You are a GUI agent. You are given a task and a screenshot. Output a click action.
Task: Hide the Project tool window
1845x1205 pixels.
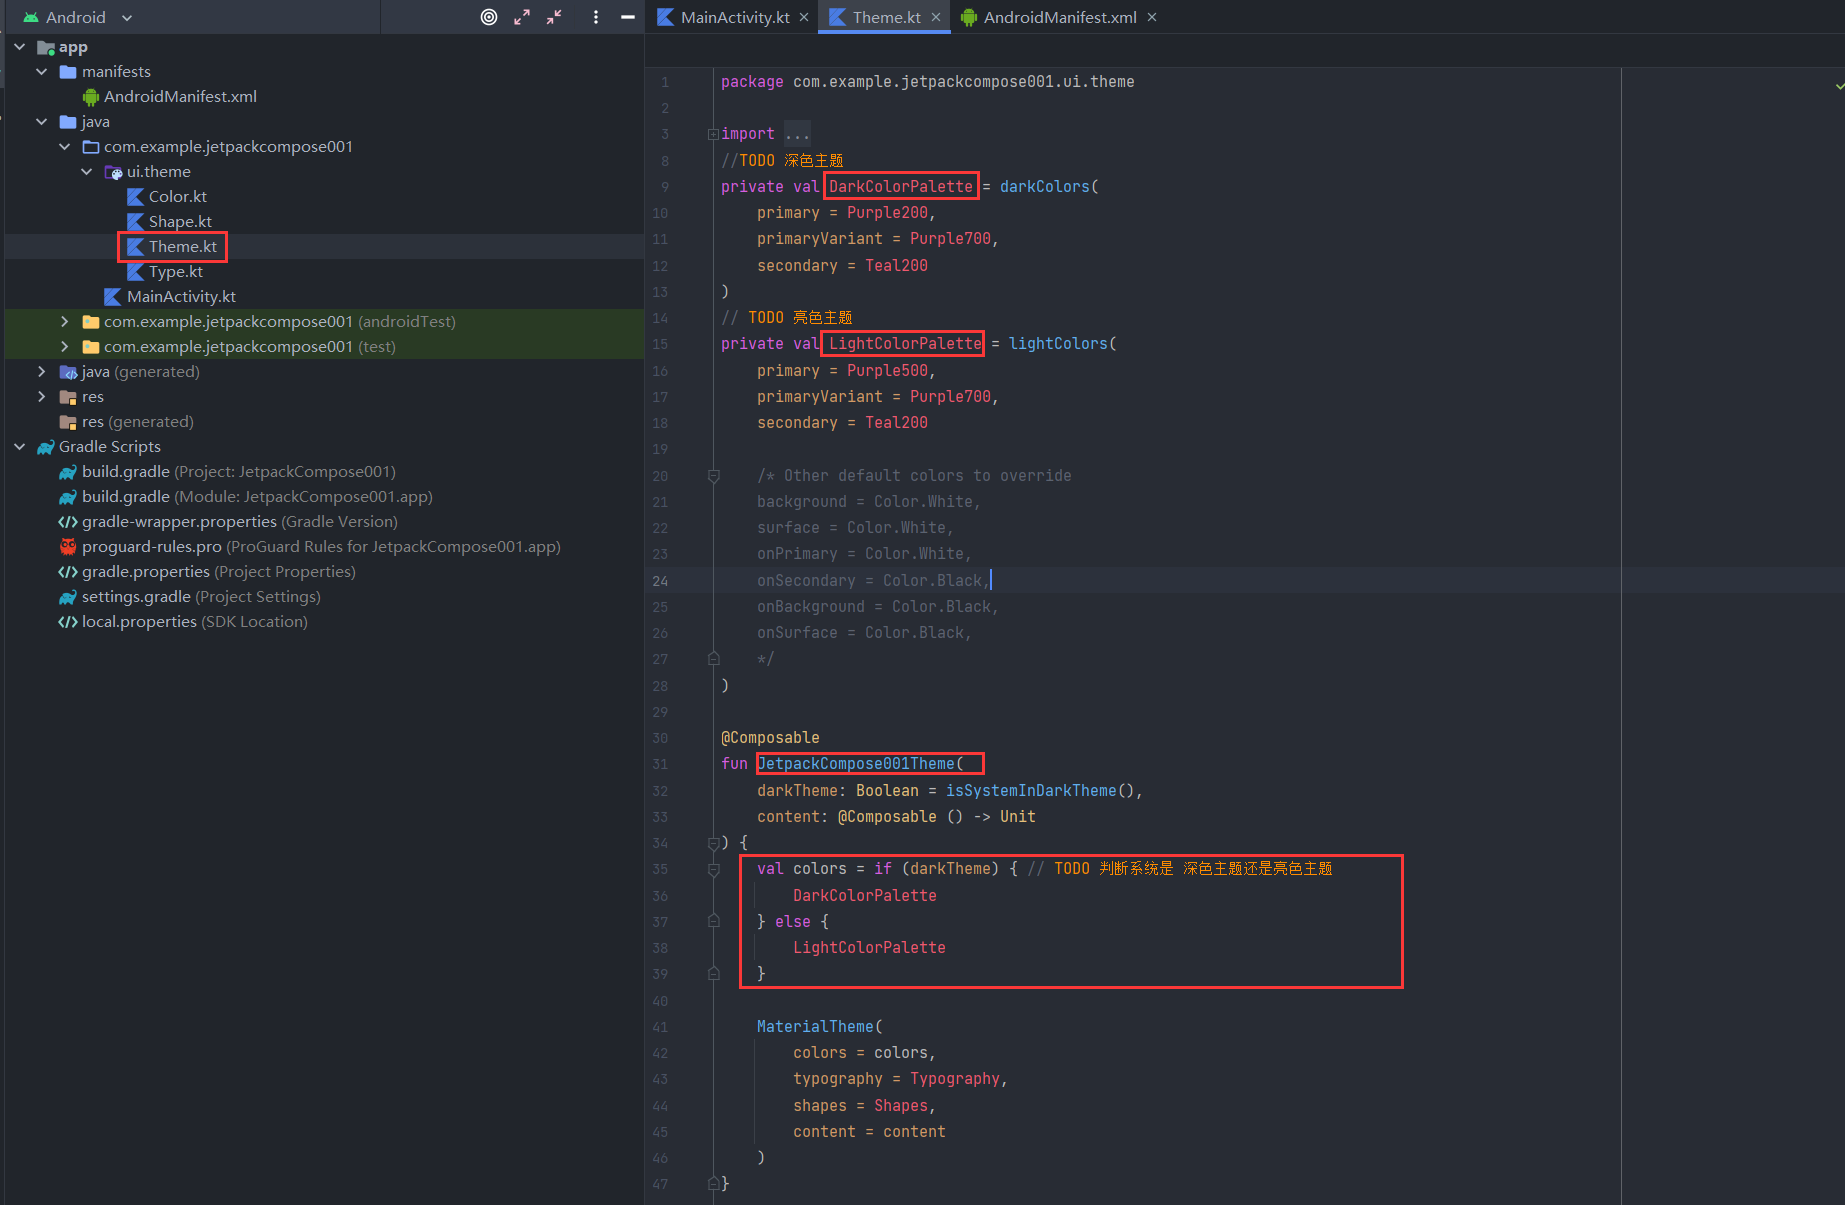(628, 17)
